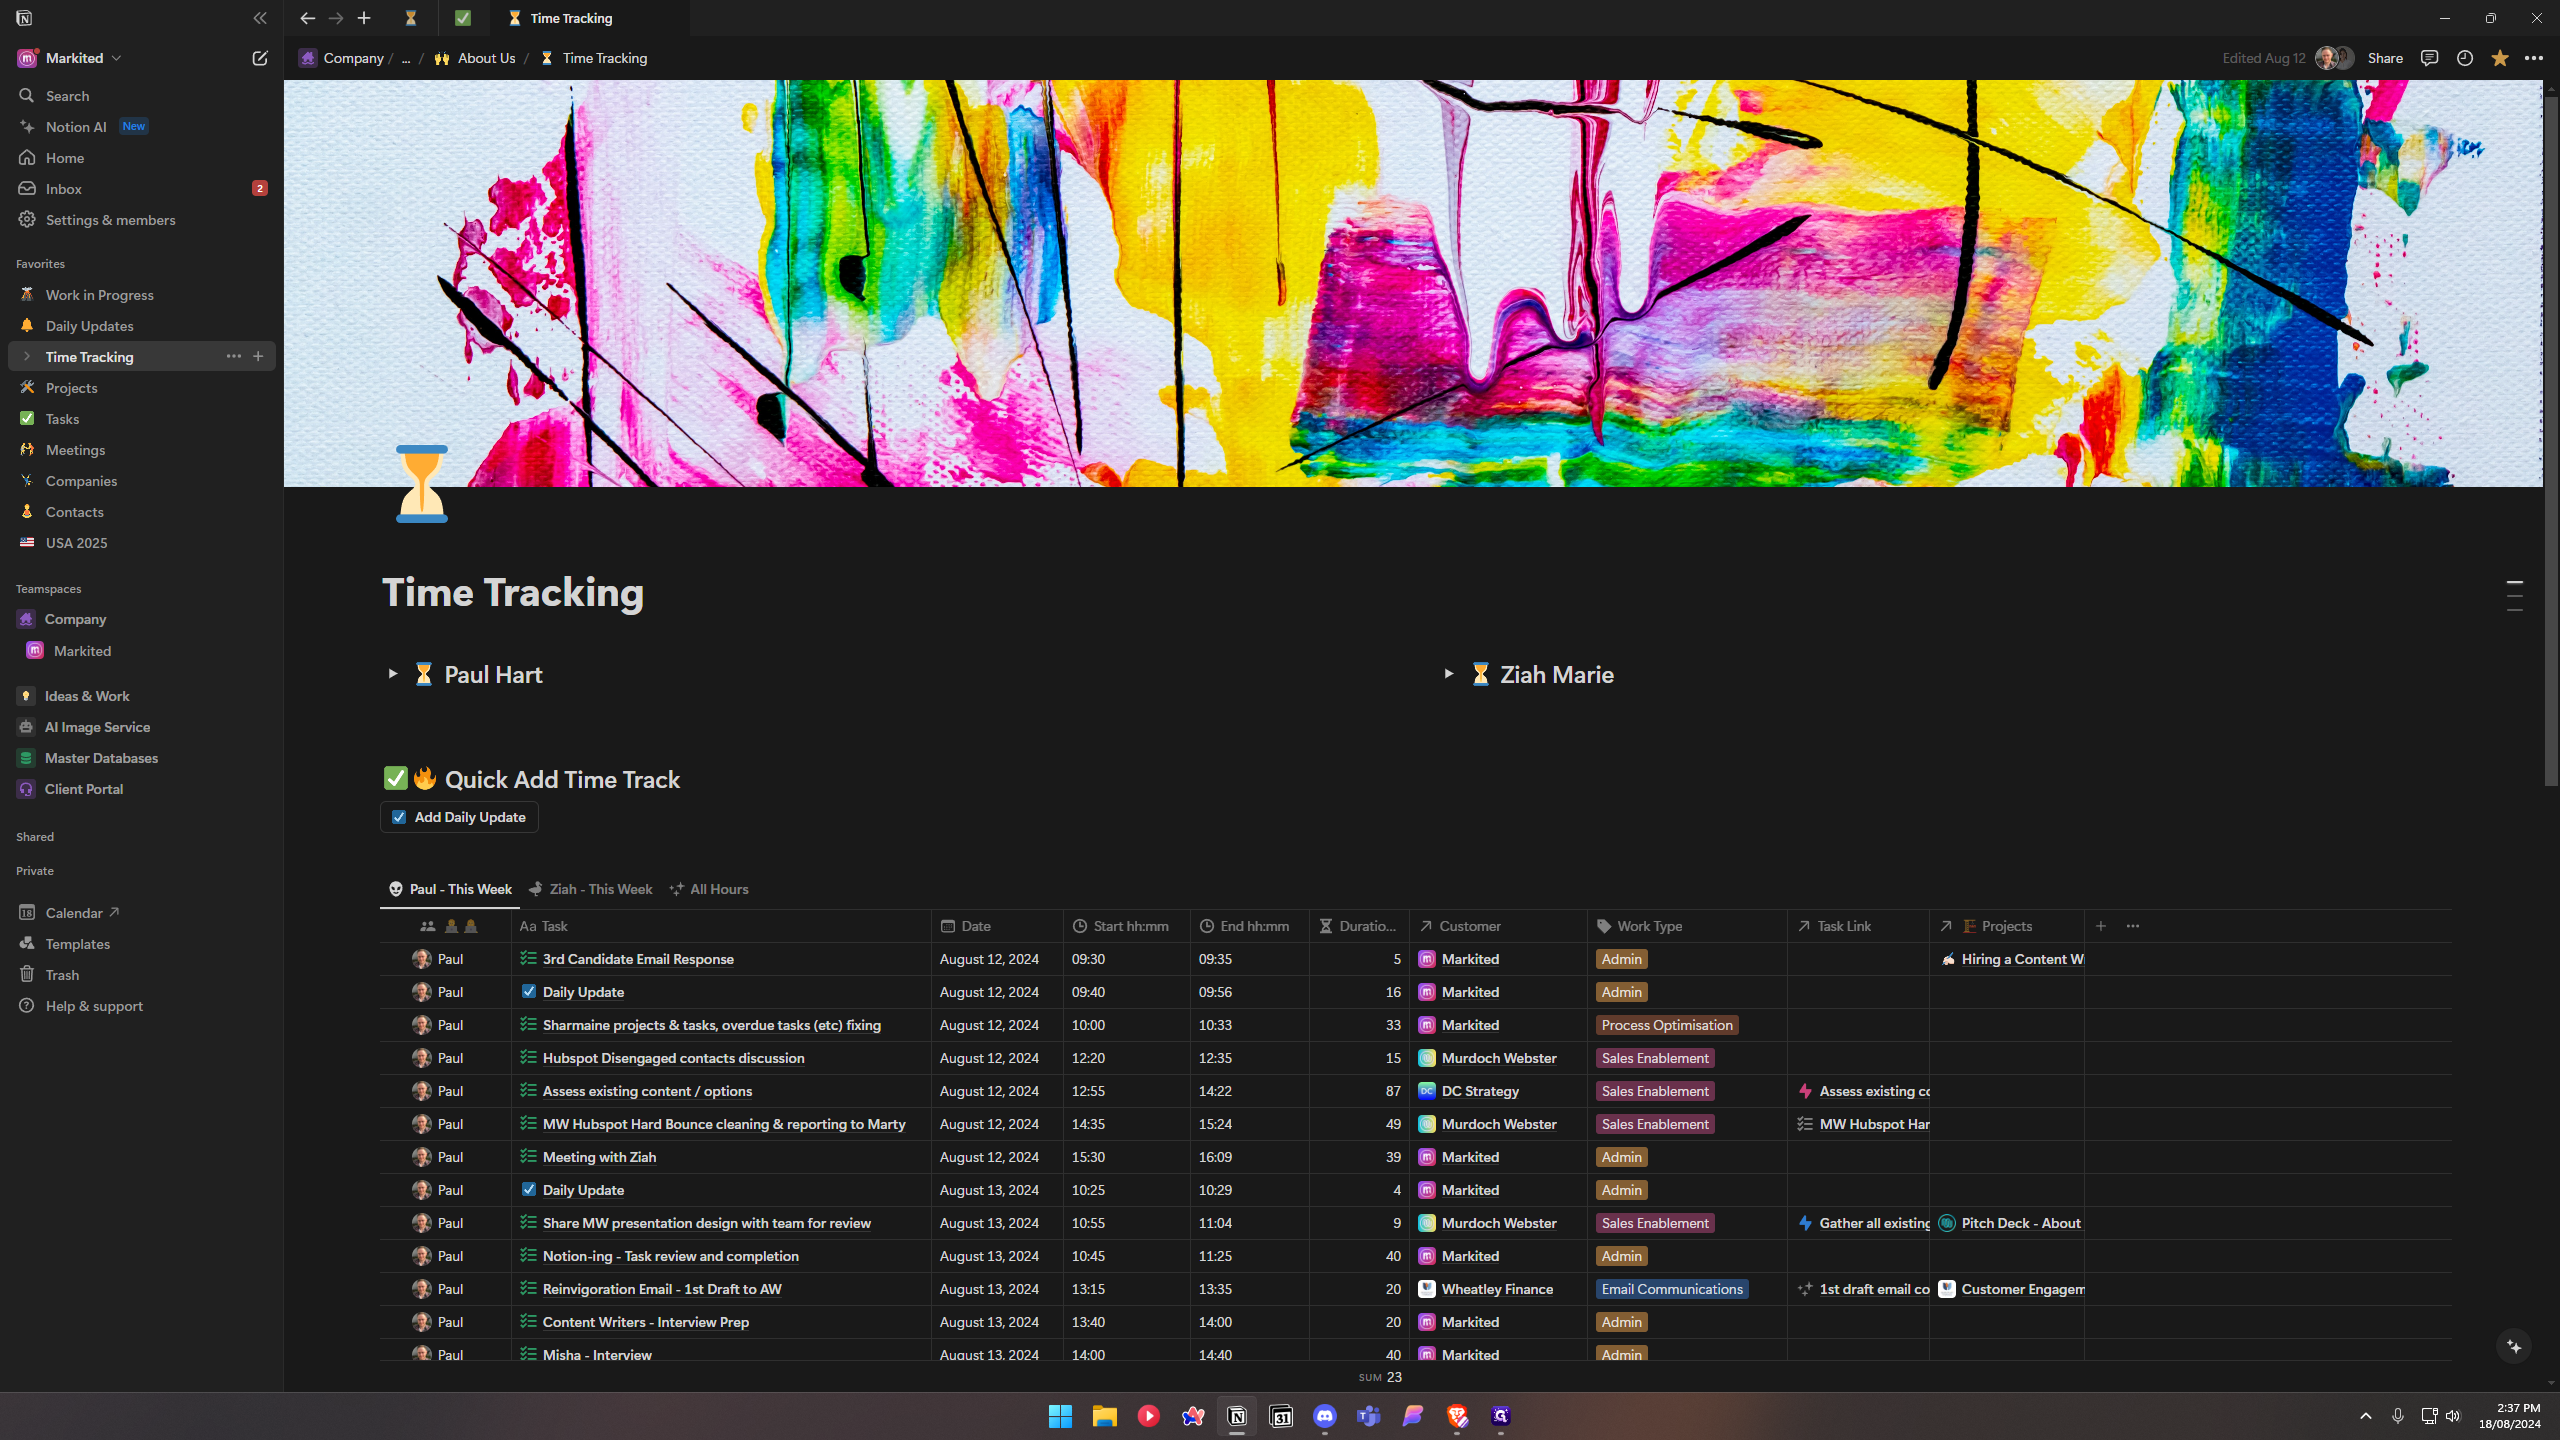Open the Markited workspace switcher dropdown
This screenshot has width=2560, height=1440.
tap(70, 58)
